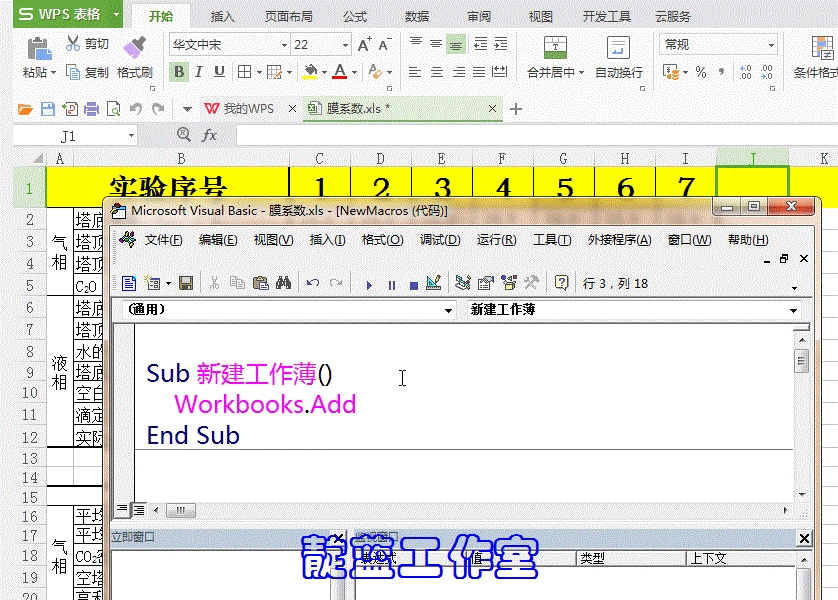This screenshot has width=838, height=600.
Task: Select the font color red swatch
Action: [340, 76]
